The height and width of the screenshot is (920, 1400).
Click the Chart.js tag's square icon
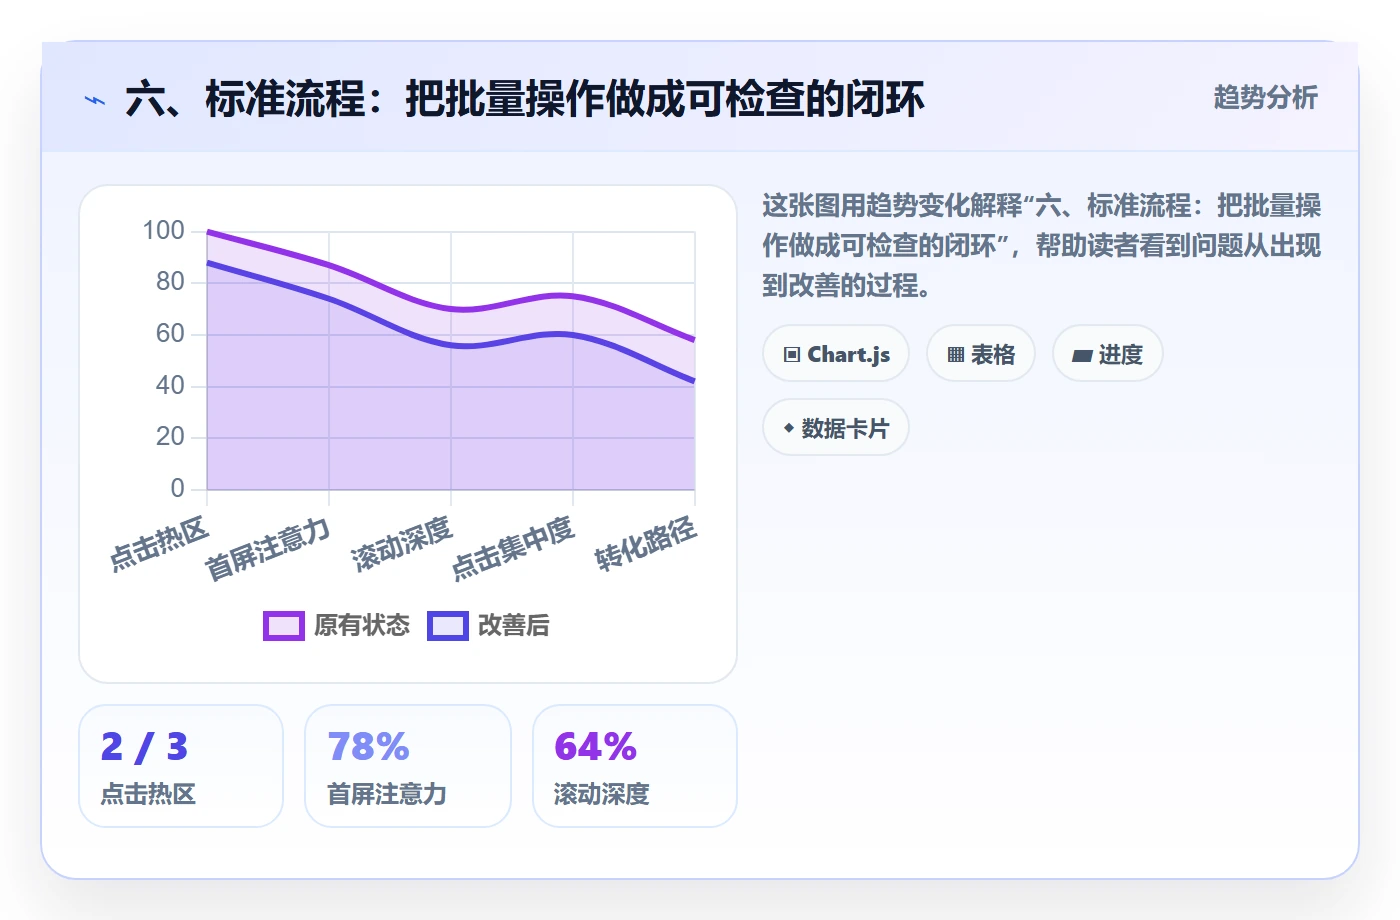[792, 355]
